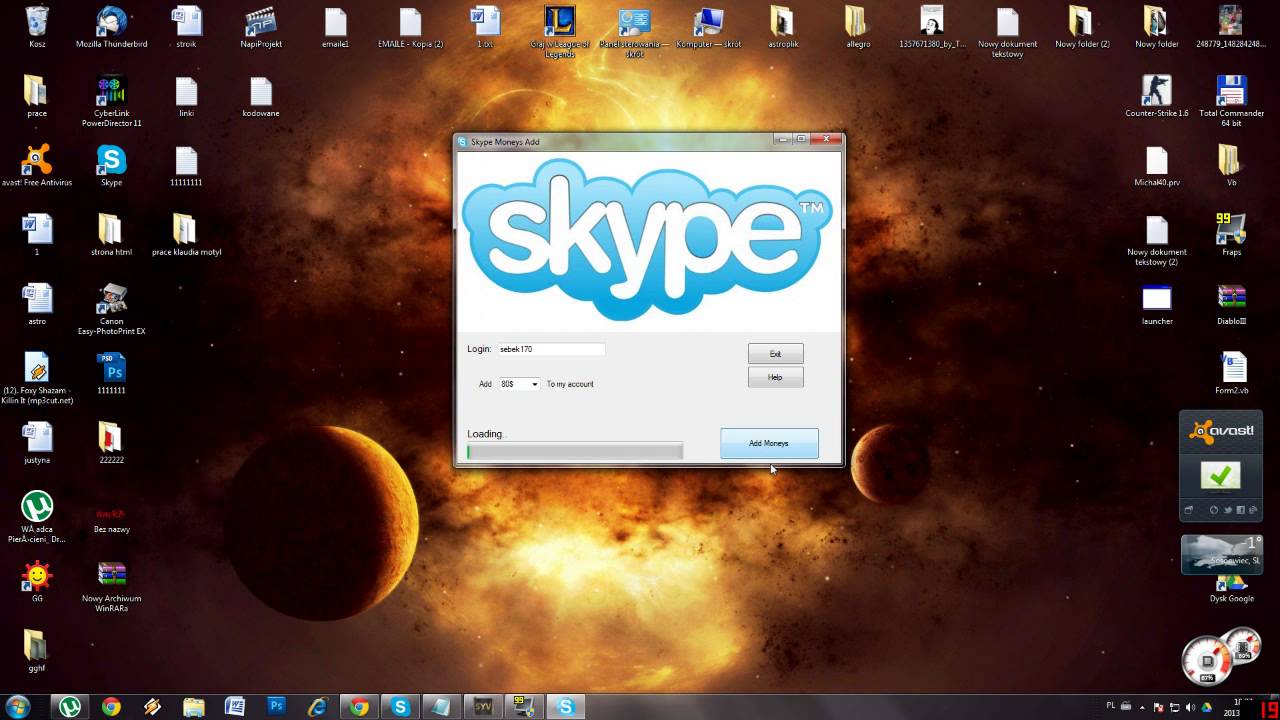Select the Foxy Shazam mp3 file icon

(x=37, y=379)
